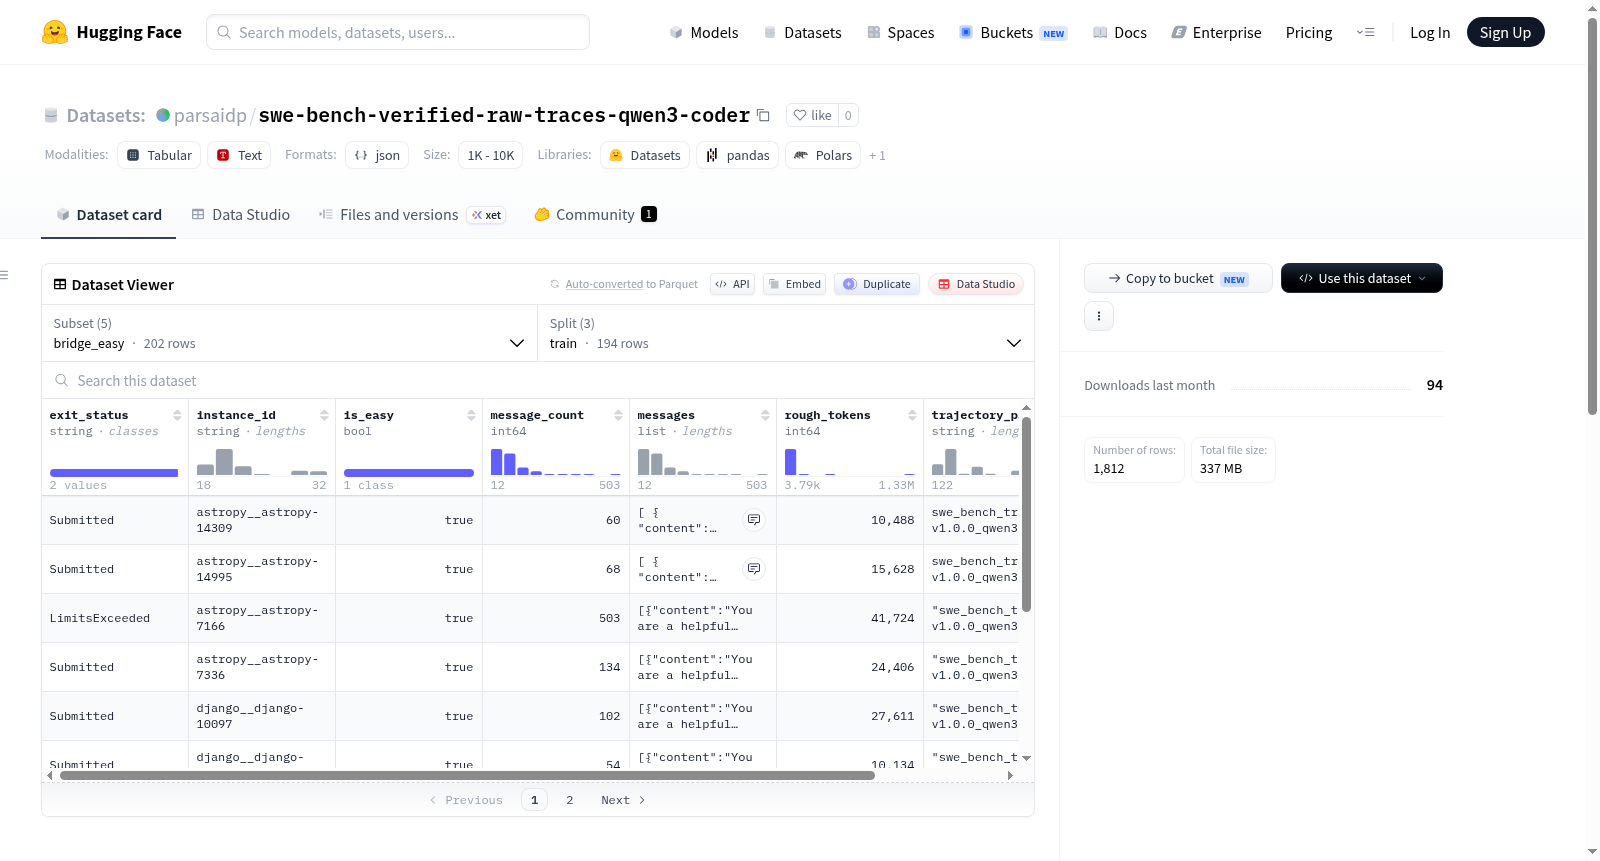
Task: Select the django__django-10097 cell
Action: point(262,716)
